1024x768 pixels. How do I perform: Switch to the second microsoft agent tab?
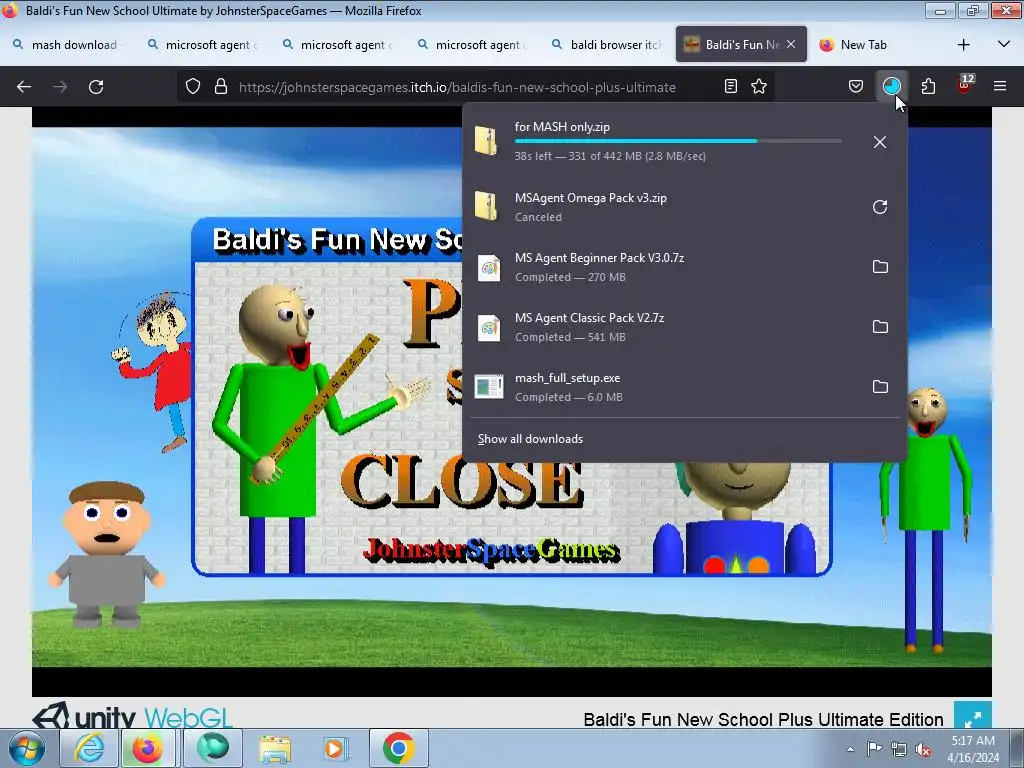338,44
